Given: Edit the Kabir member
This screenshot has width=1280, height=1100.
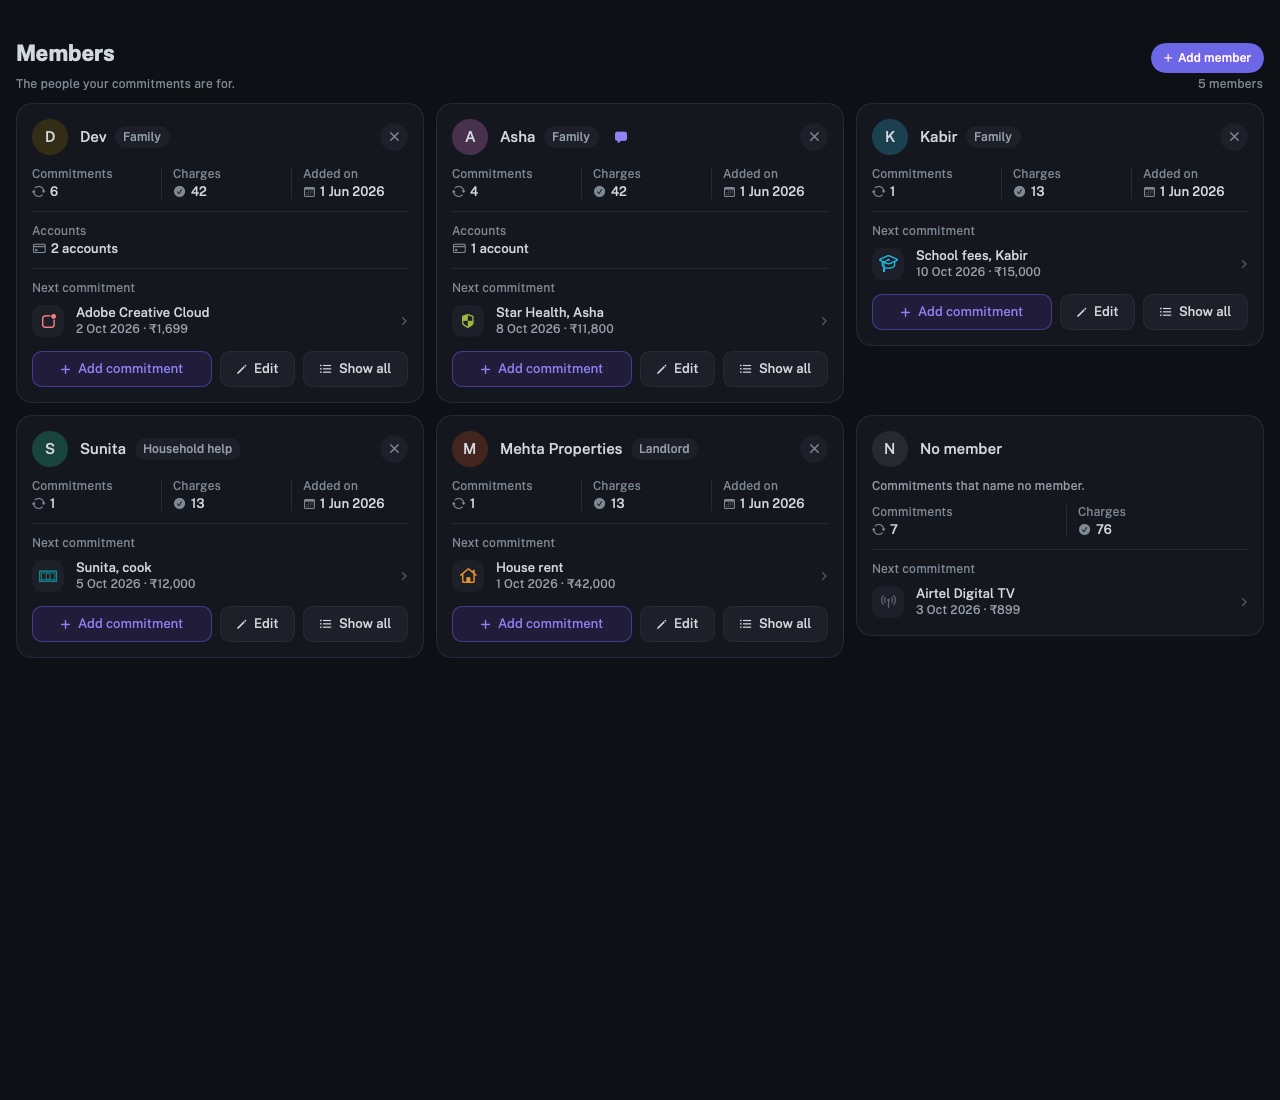Looking at the screenshot, I should pos(1097,312).
